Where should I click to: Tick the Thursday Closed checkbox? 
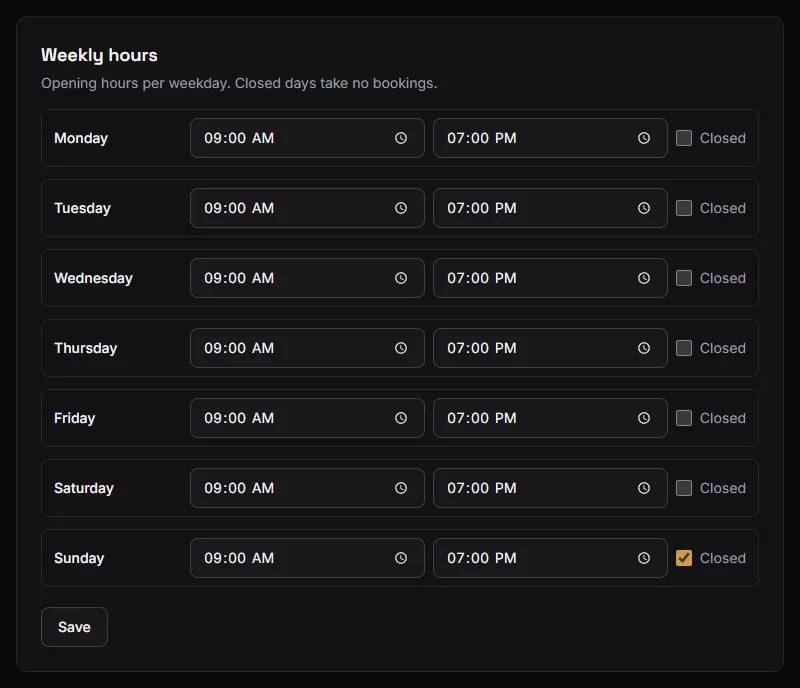(684, 348)
